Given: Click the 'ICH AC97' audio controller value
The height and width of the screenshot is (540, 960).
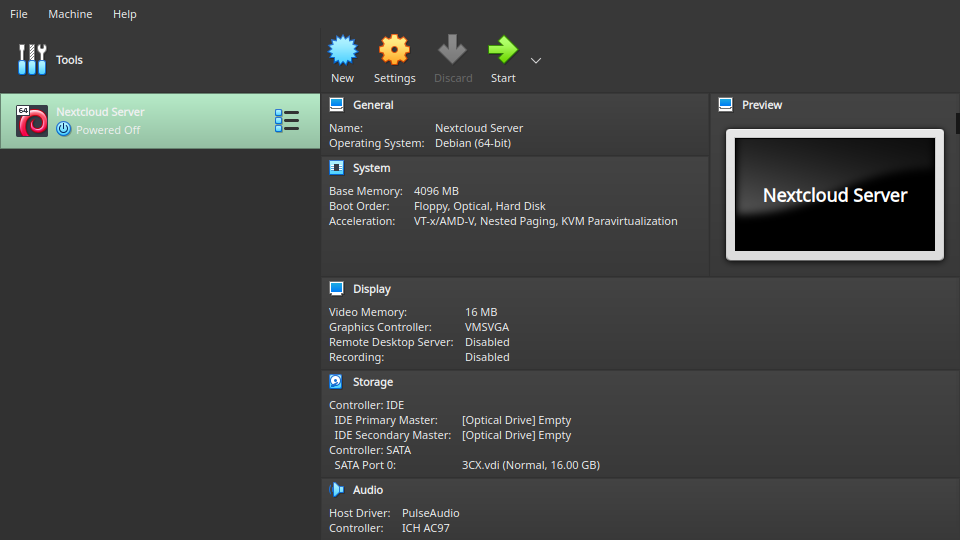Looking at the screenshot, I should coord(426,528).
